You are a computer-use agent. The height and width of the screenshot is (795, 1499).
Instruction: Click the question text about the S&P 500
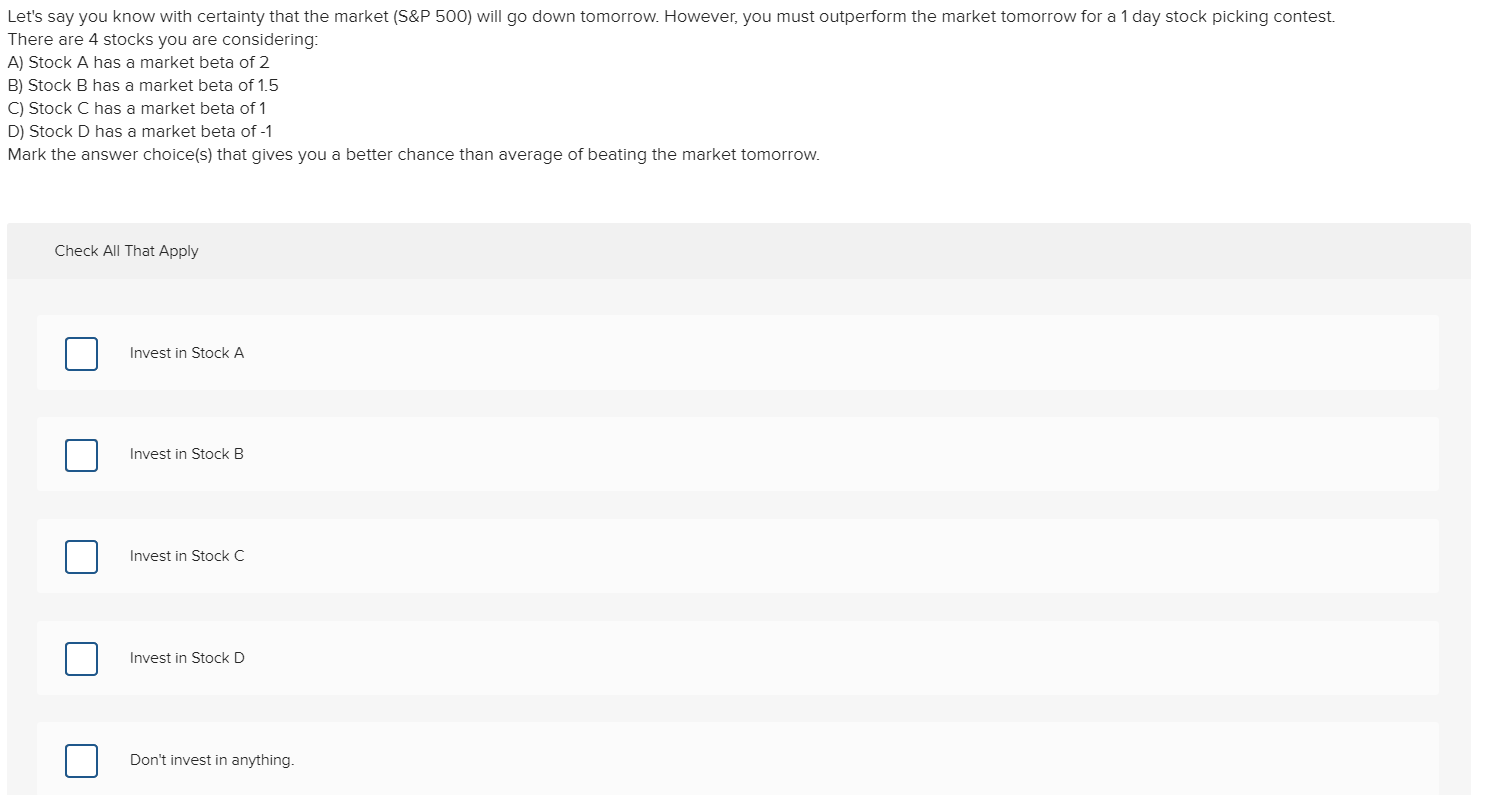coord(670,16)
